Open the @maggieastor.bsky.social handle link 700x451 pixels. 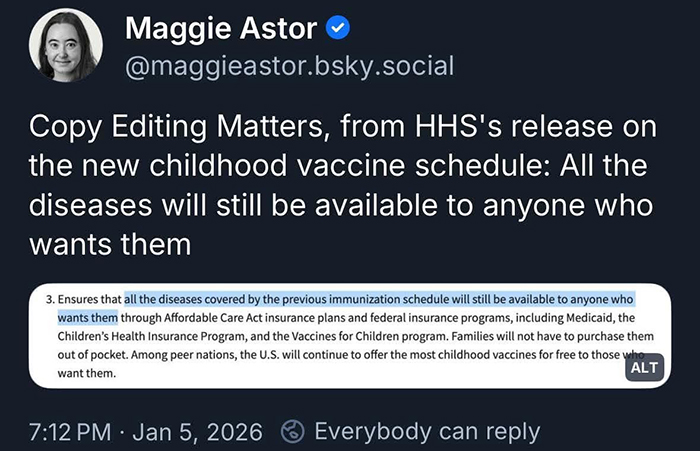pyautogui.click(x=289, y=66)
